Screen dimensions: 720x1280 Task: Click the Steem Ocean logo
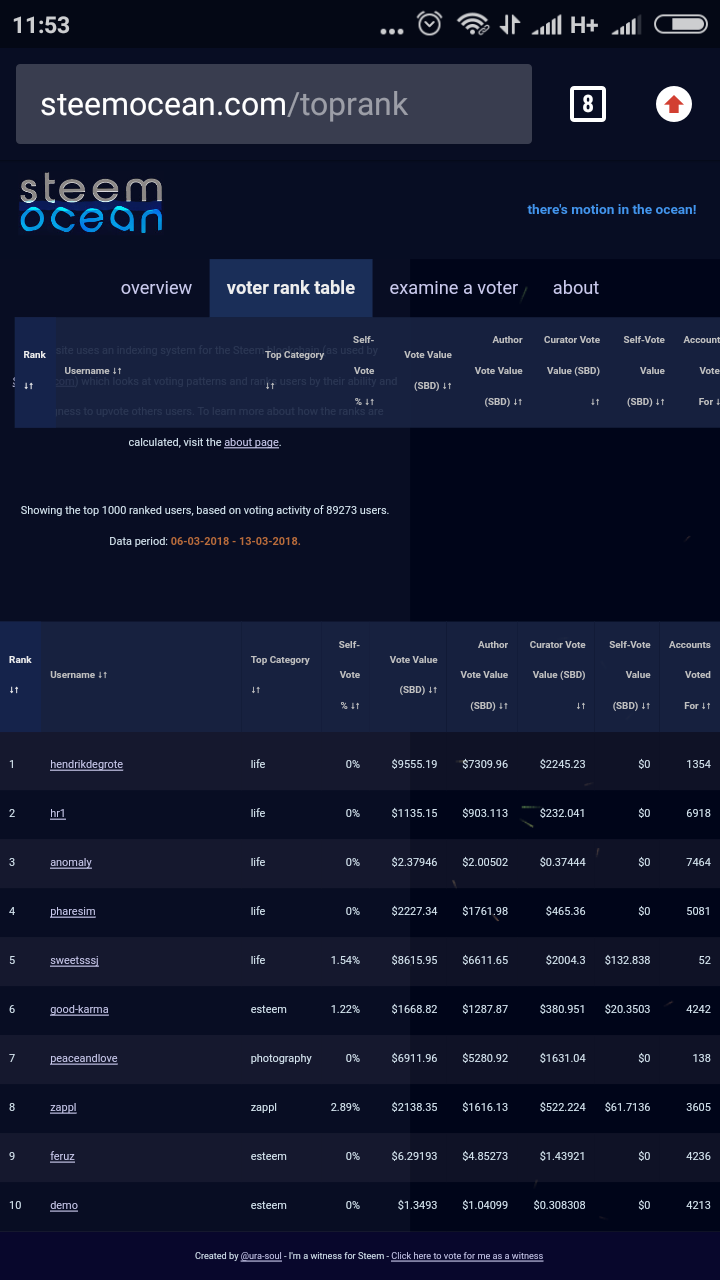point(91,204)
